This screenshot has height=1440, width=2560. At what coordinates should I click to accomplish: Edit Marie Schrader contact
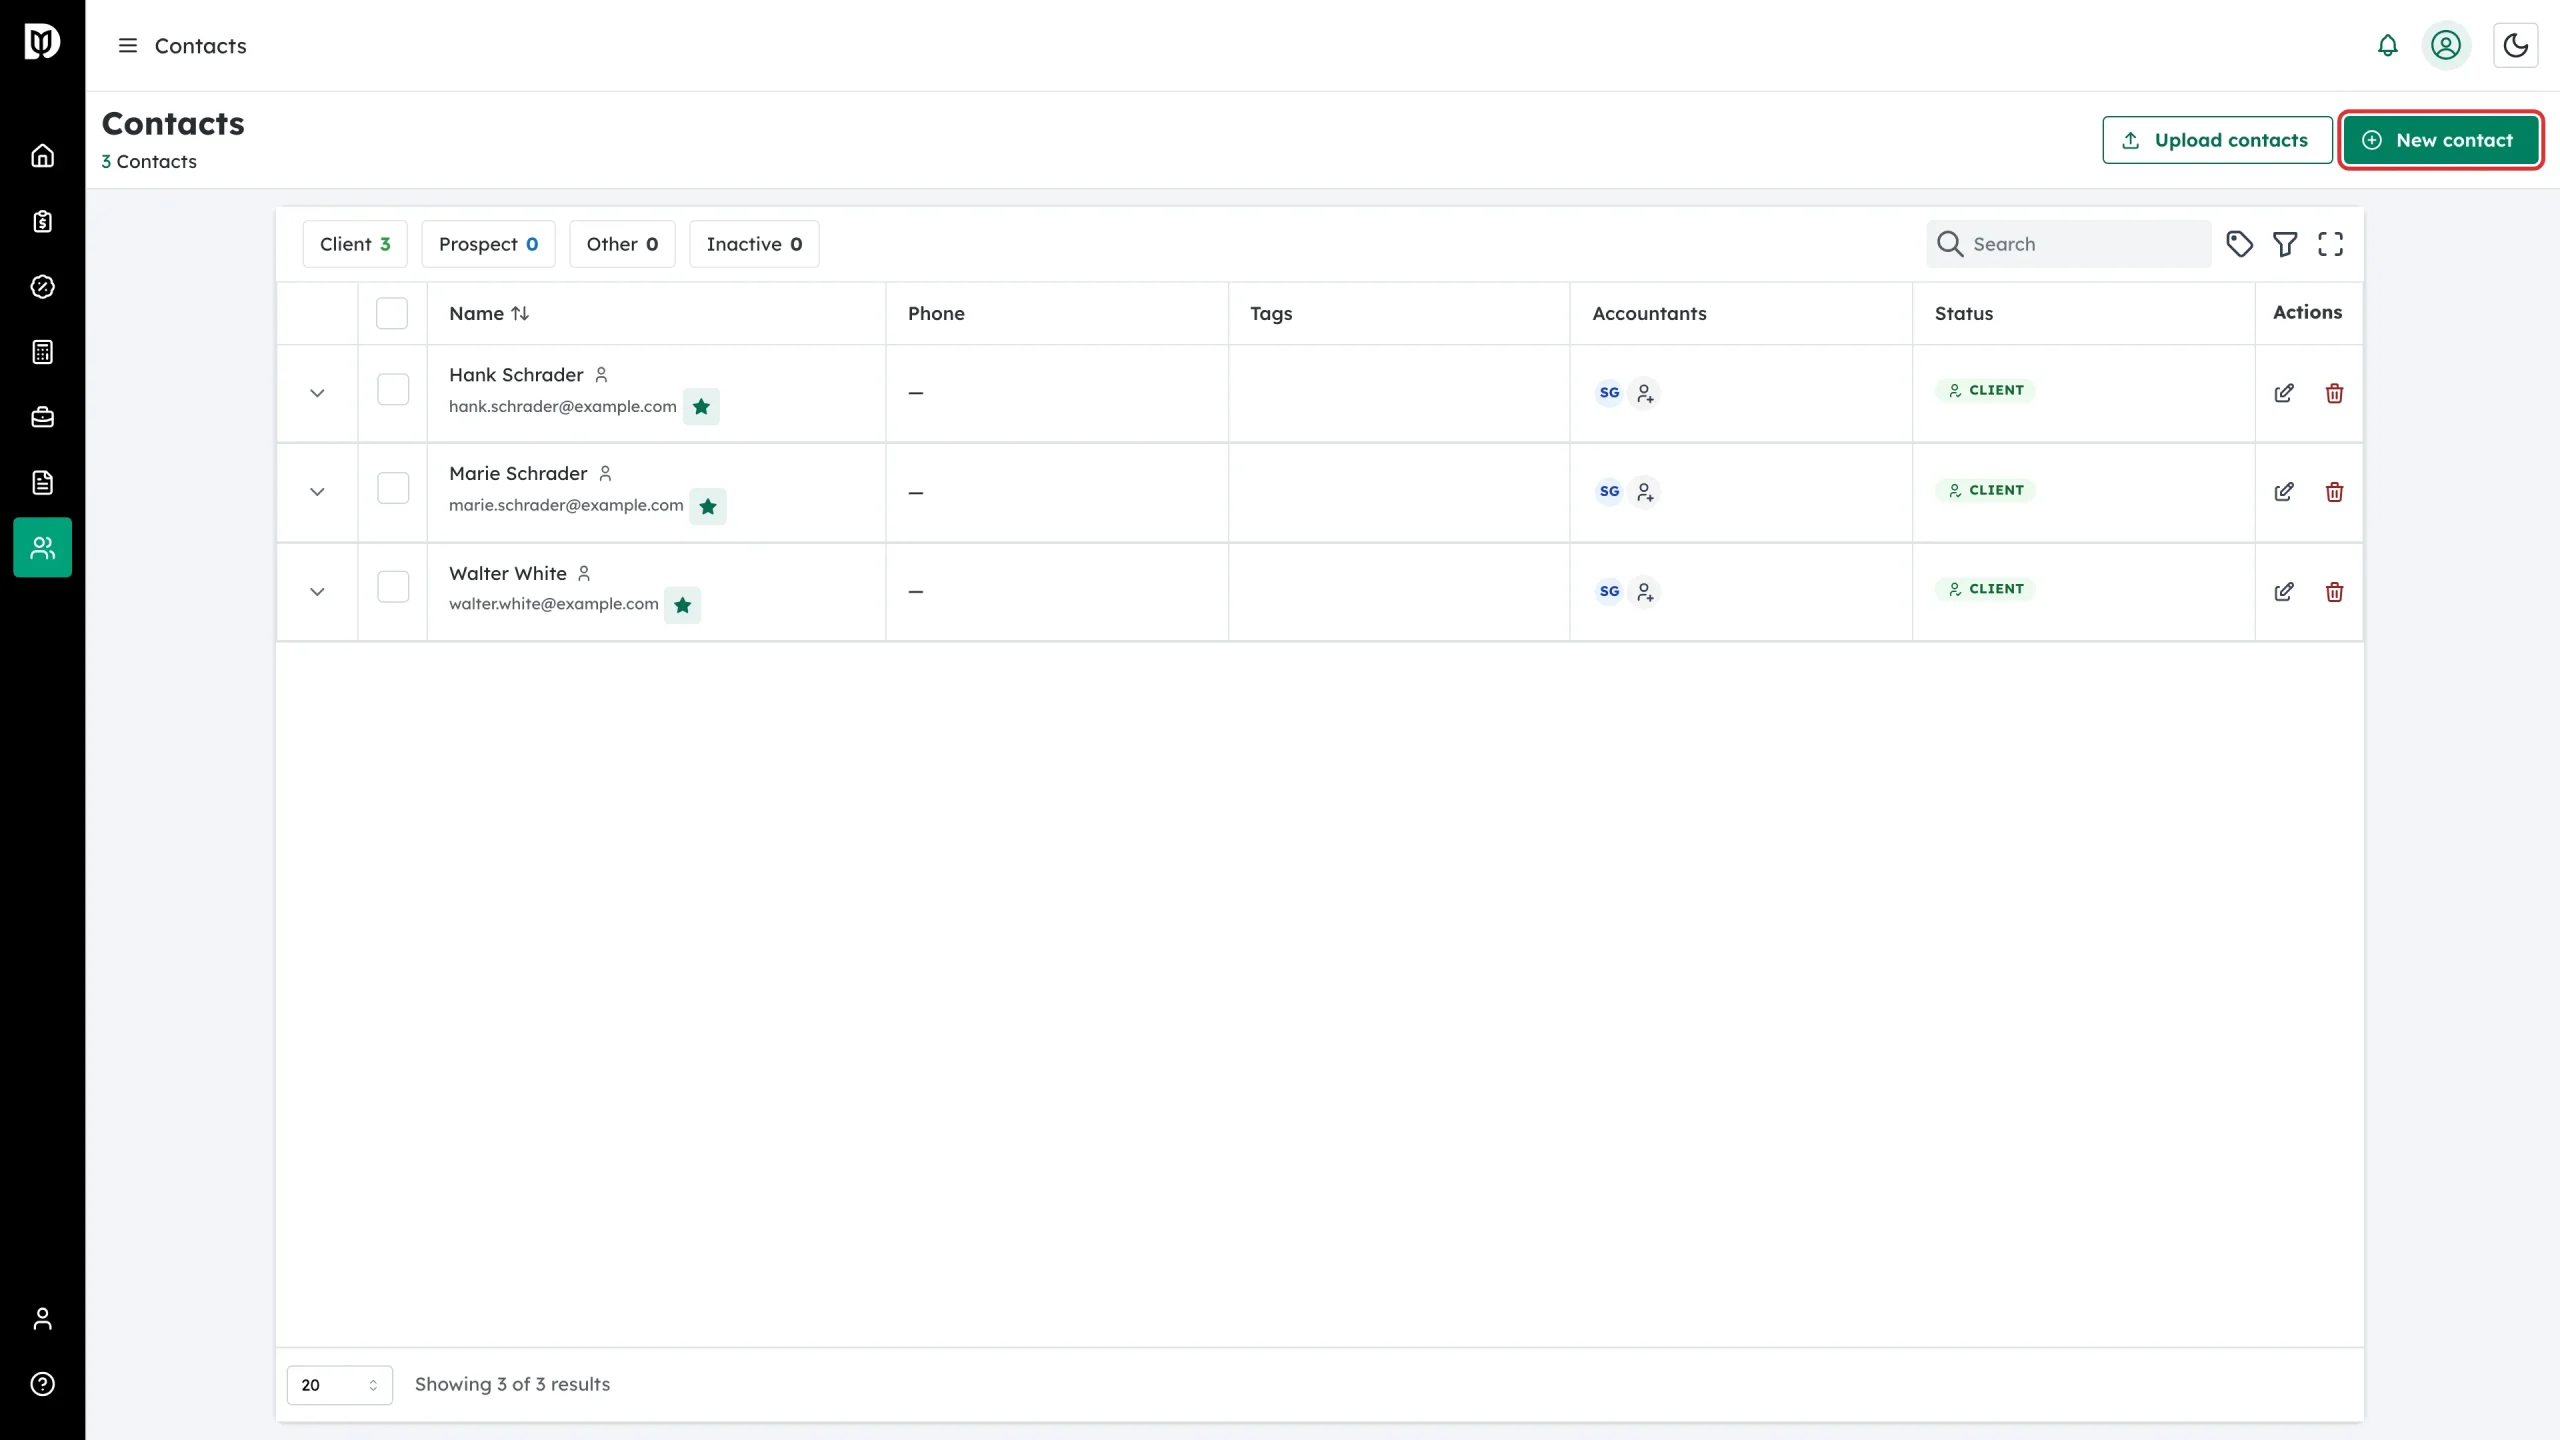point(2284,492)
